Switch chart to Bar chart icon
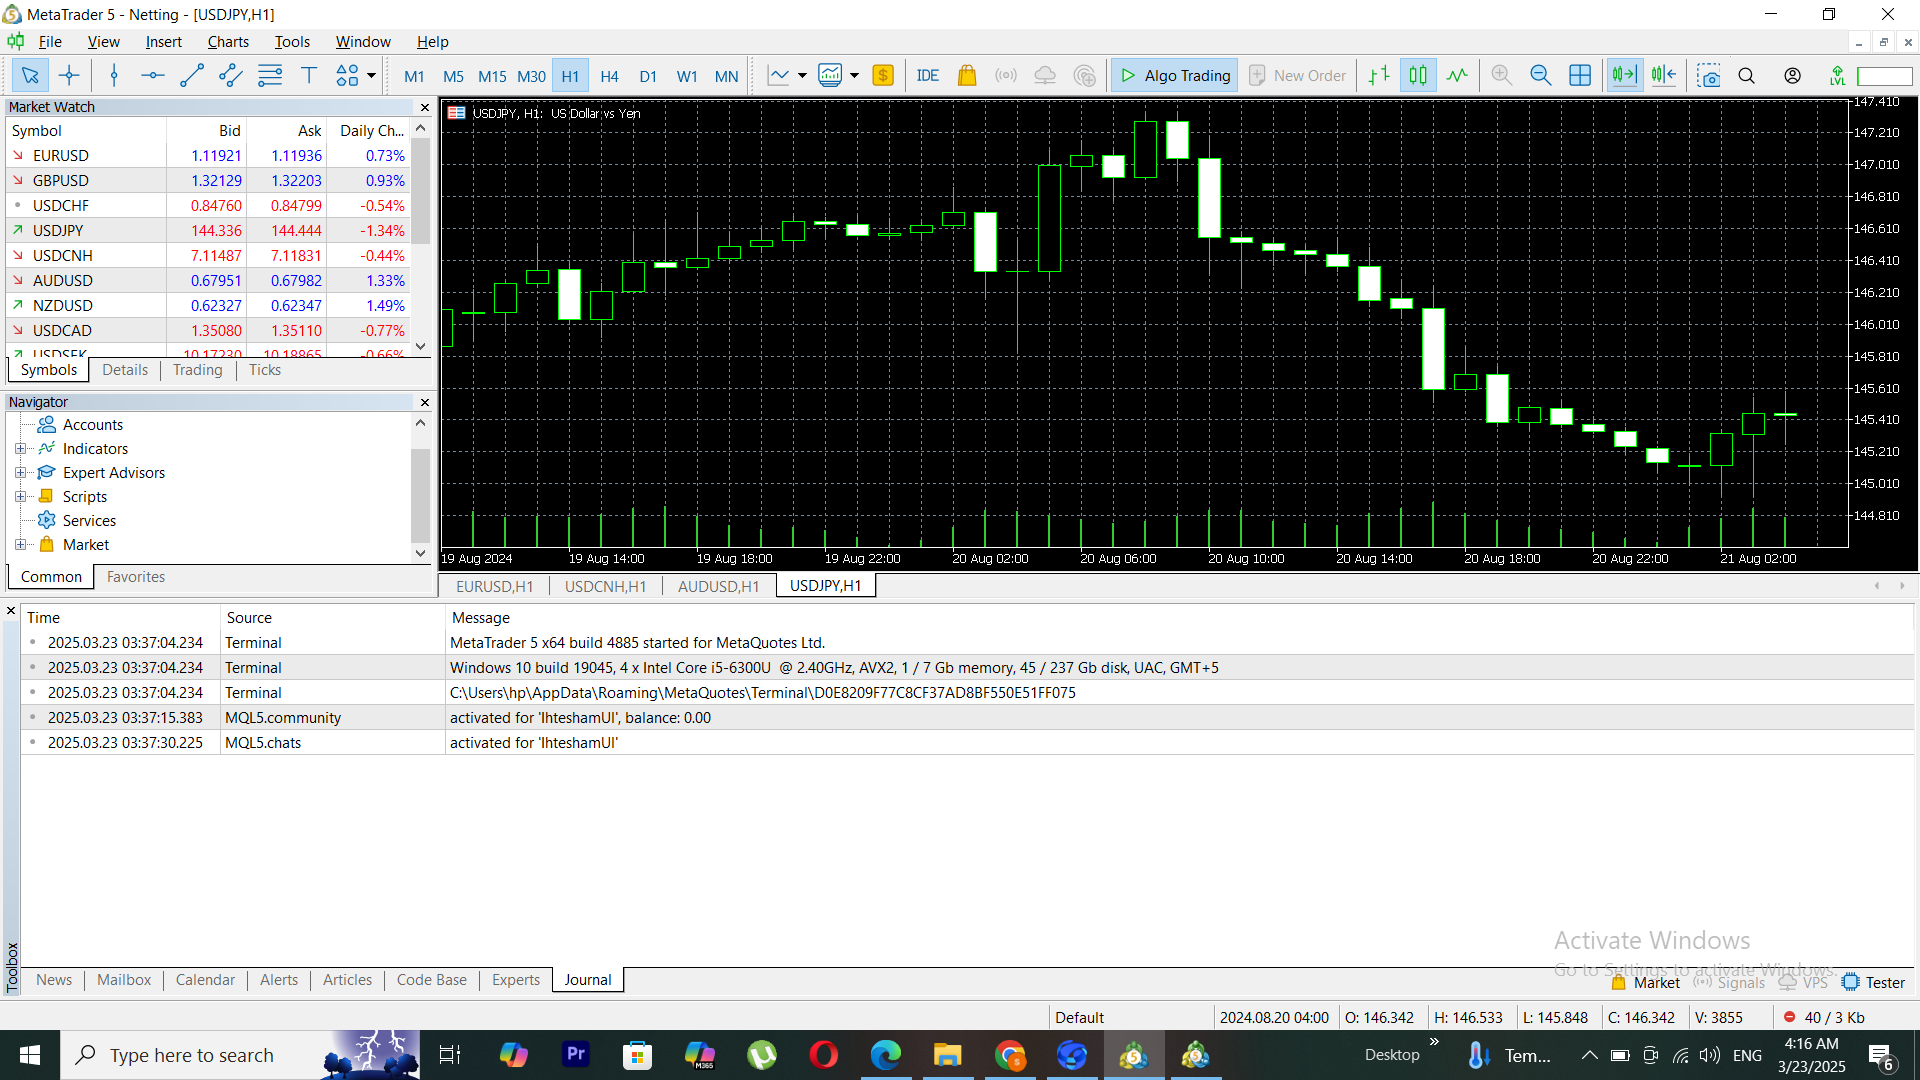The width and height of the screenshot is (1920, 1080). (x=1379, y=75)
